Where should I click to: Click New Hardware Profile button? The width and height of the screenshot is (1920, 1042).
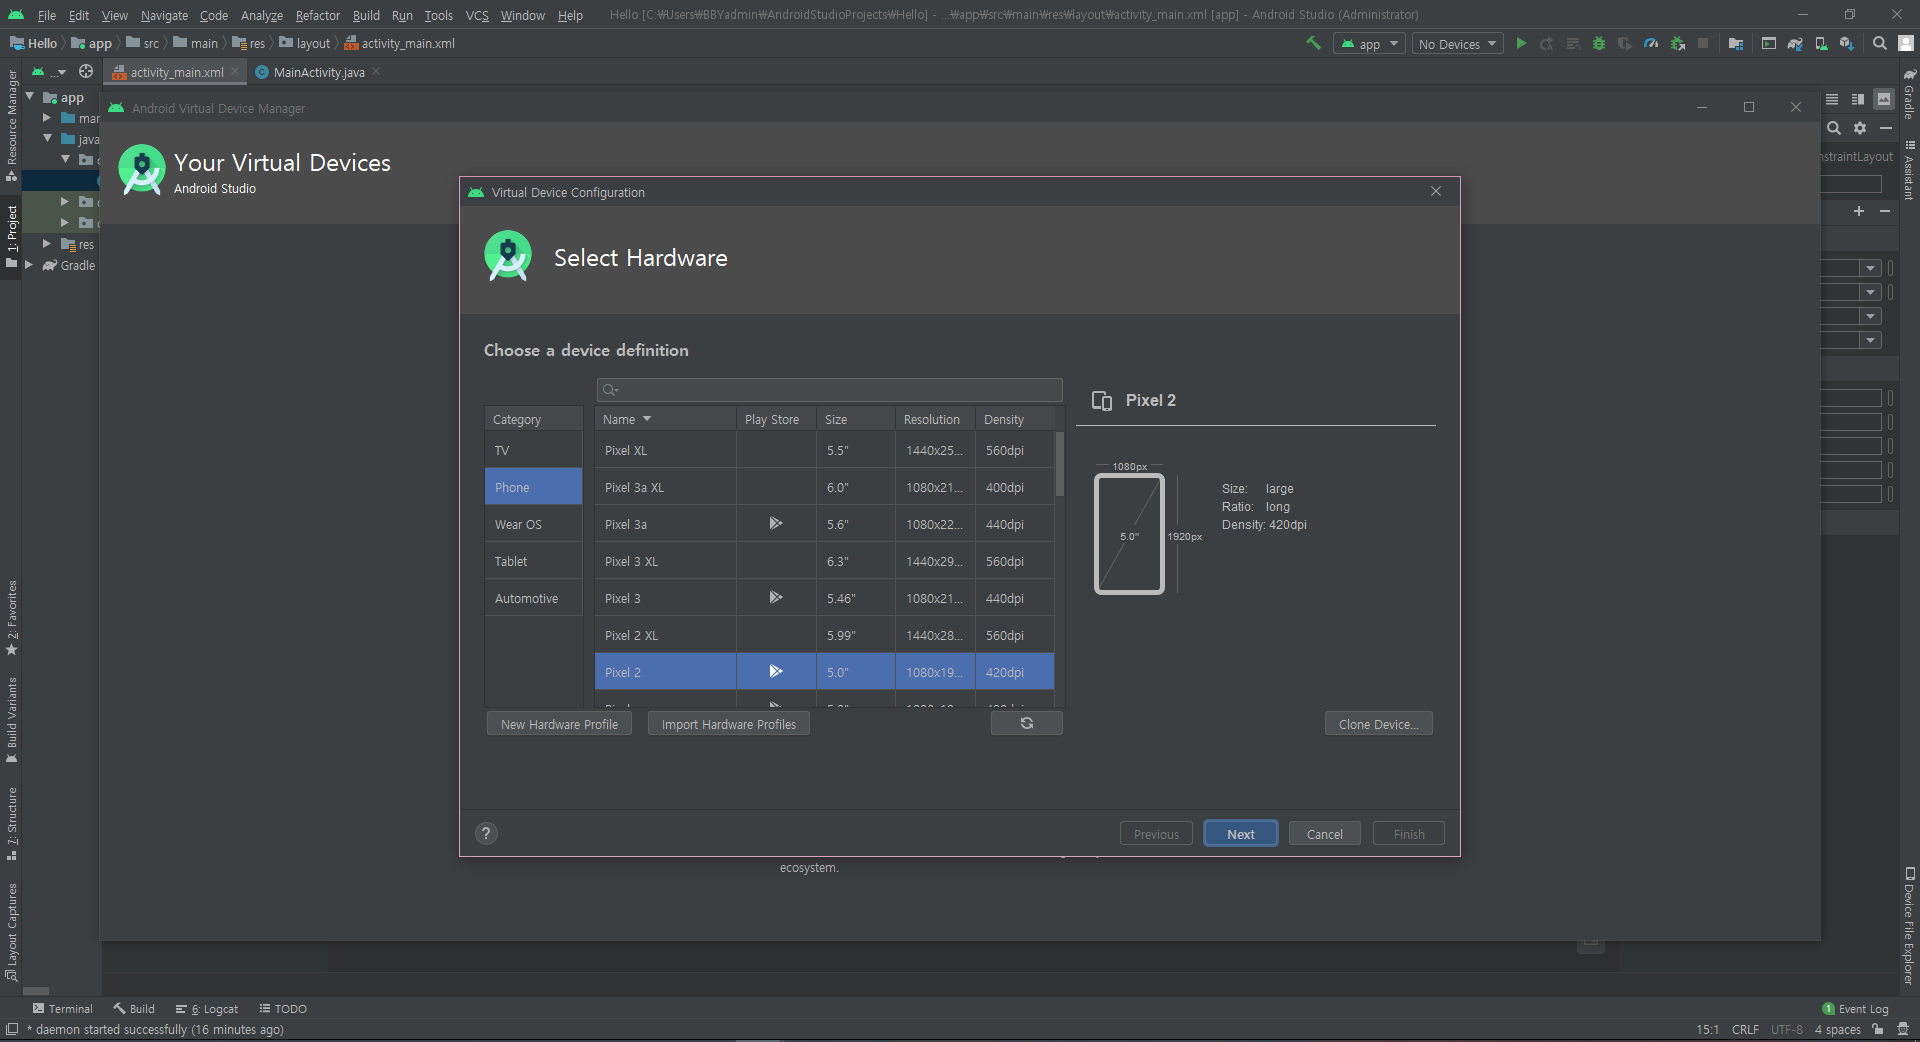tap(559, 724)
